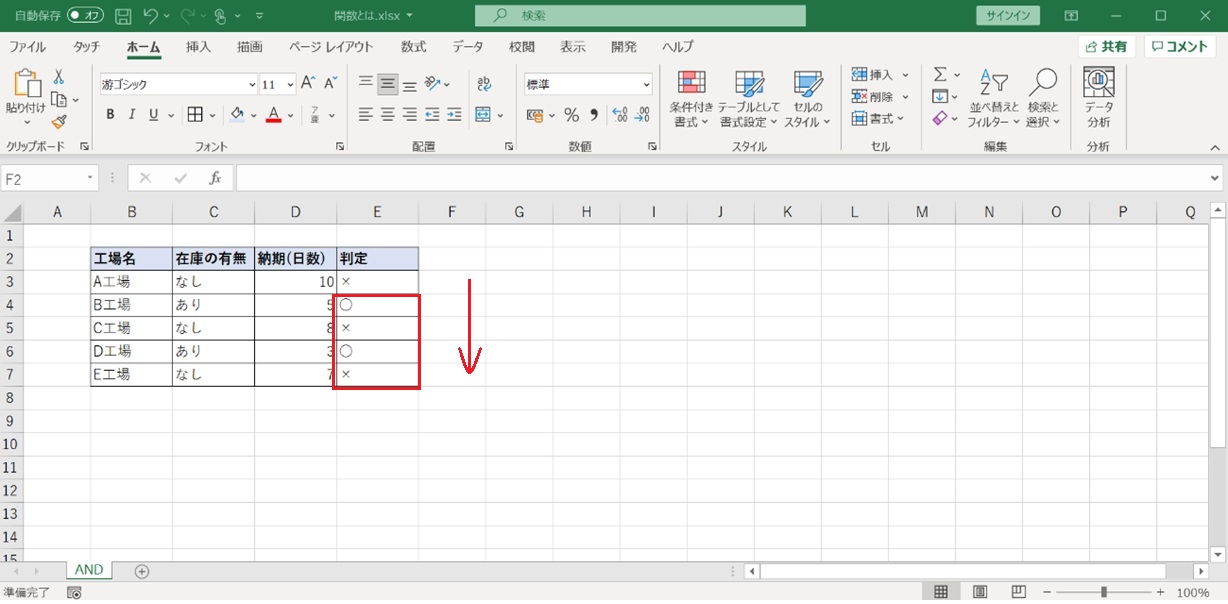Image resolution: width=1228 pixels, height=604 pixels.
Task: Toggle italic formatting
Action: [x=132, y=115]
